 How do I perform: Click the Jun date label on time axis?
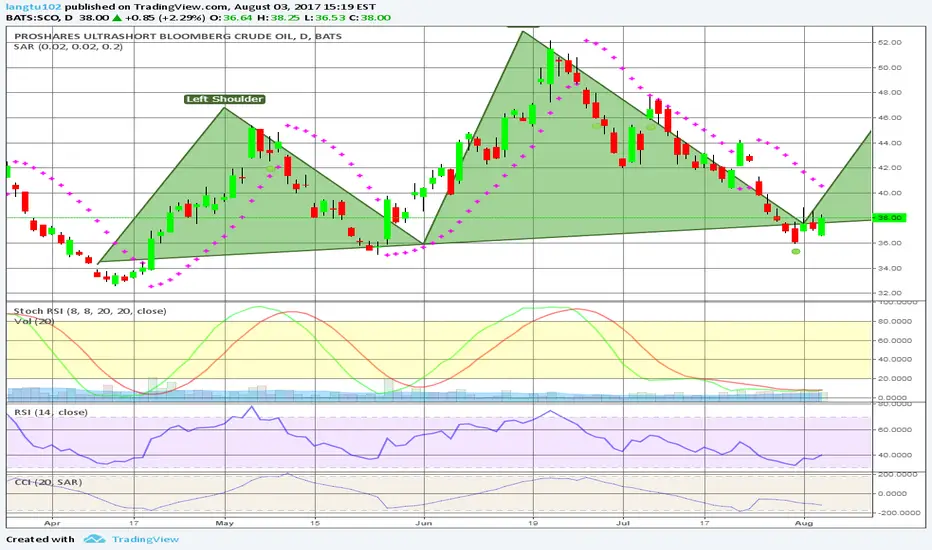(x=423, y=523)
